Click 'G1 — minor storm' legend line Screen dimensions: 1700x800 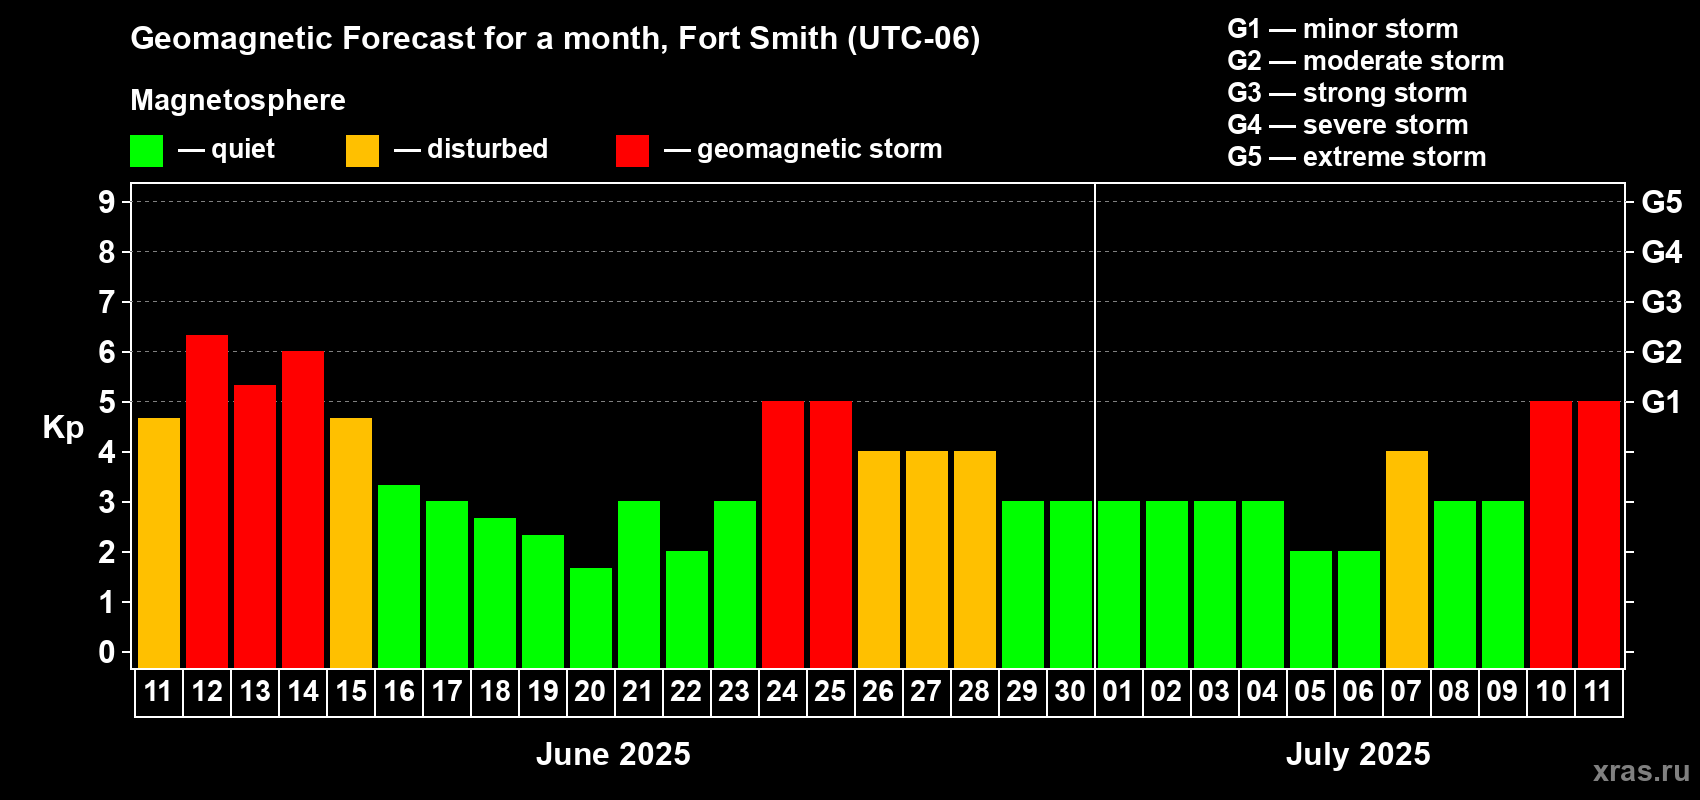1343,29
